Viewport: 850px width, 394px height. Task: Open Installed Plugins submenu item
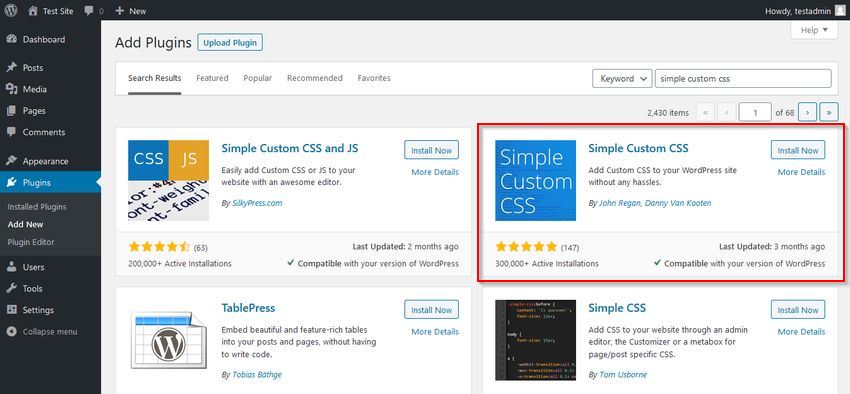(37, 206)
